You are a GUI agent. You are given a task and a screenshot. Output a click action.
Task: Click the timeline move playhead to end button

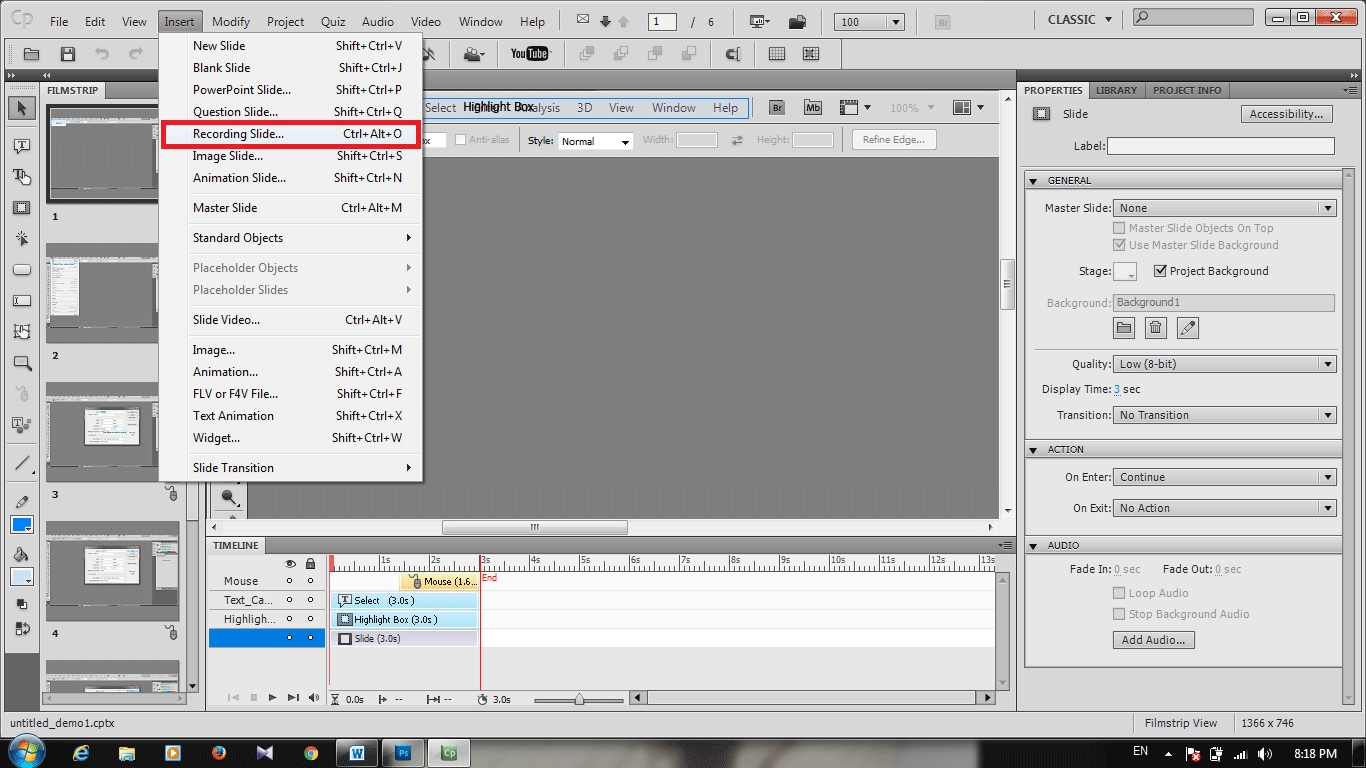coord(293,698)
